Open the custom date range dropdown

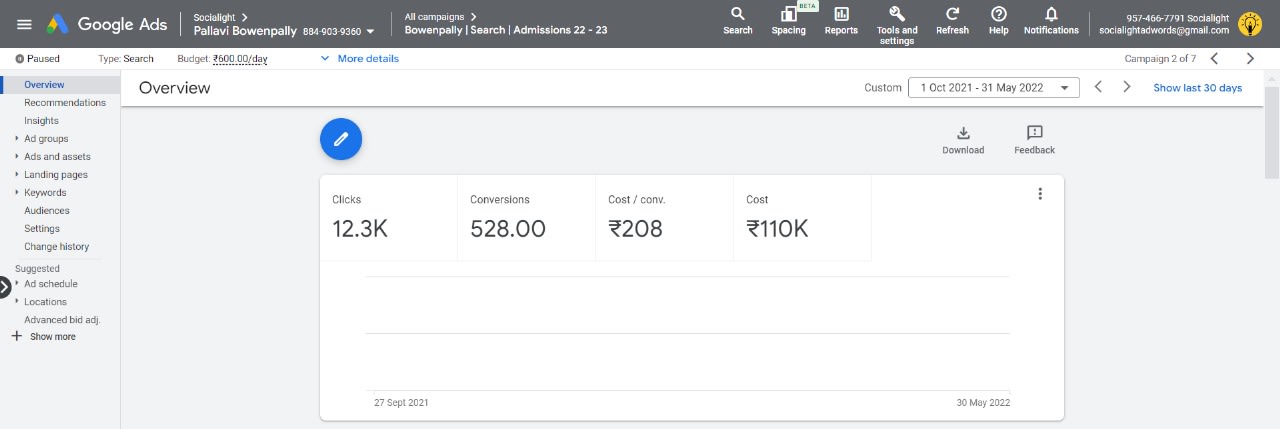coord(993,88)
